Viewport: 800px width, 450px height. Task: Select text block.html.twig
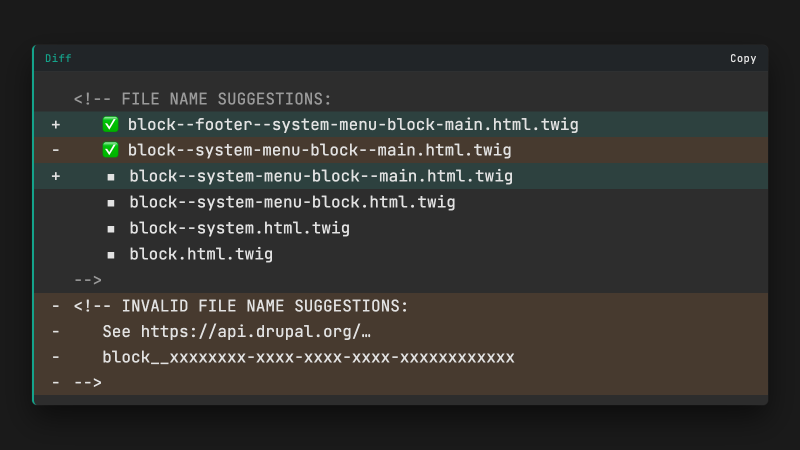[201, 254]
